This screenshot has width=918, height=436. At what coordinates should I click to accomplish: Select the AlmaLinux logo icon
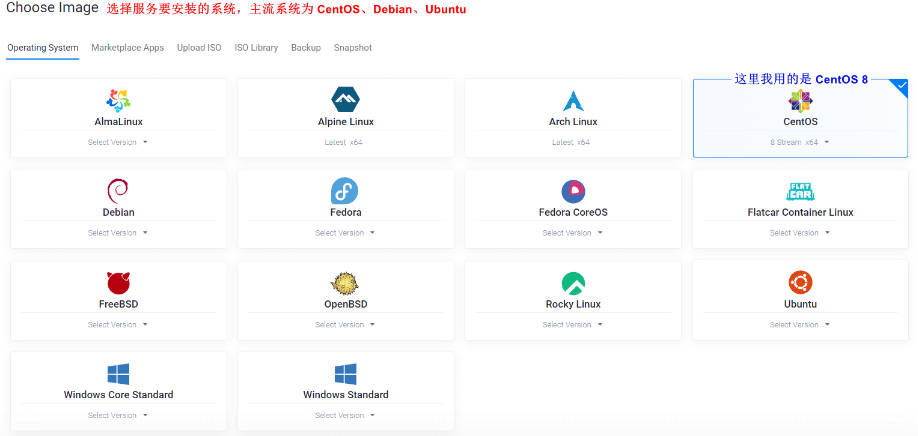(x=118, y=100)
